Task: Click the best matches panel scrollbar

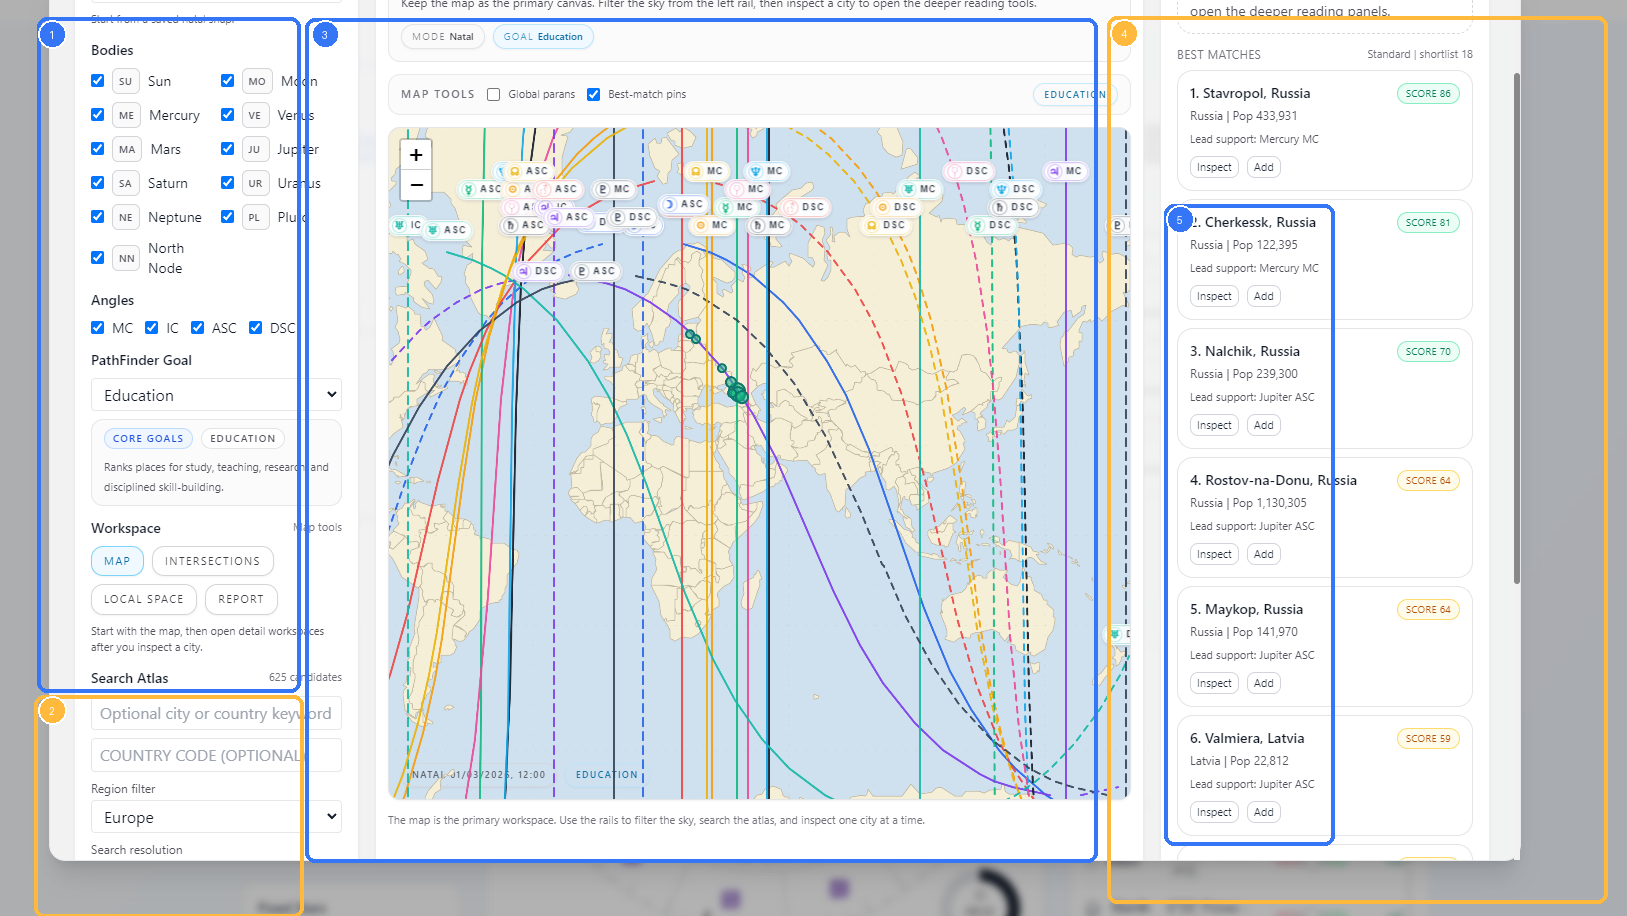Action: click(1517, 328)
